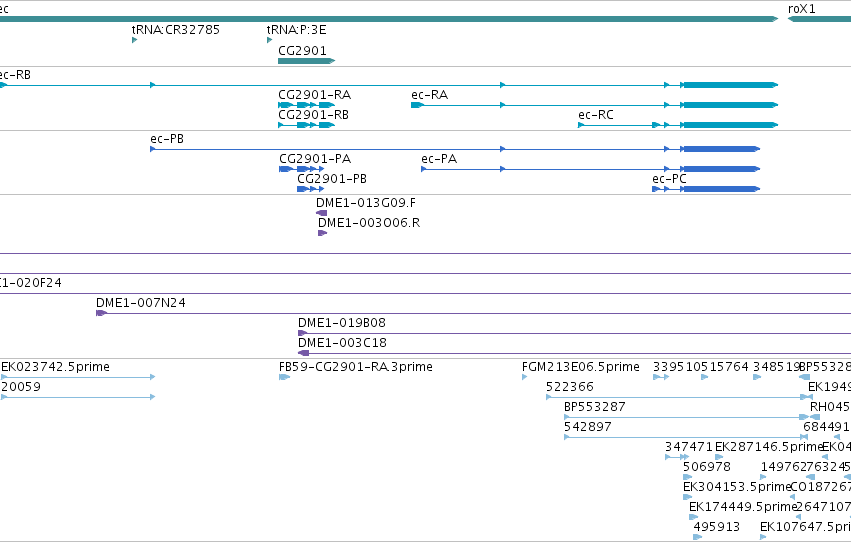The image size is (851, 542).
Task: Click the EK287146.5prime EST
Action: tap(719, 457)
